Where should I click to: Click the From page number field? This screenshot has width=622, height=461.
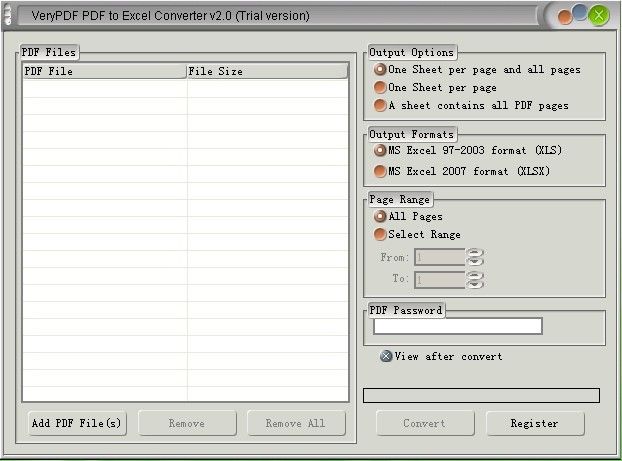tap(440, 257)
